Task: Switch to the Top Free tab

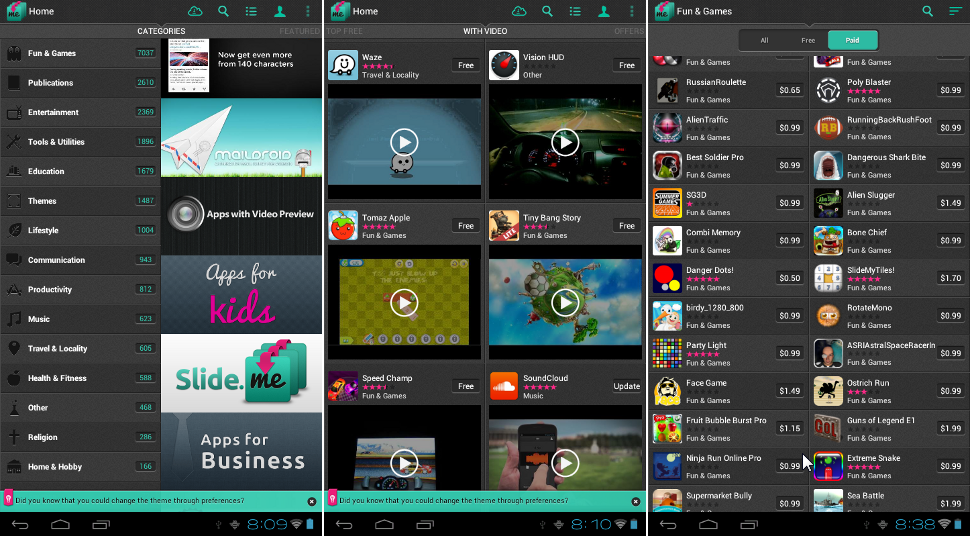Action: pyautogui.click(x=345, y=31)
